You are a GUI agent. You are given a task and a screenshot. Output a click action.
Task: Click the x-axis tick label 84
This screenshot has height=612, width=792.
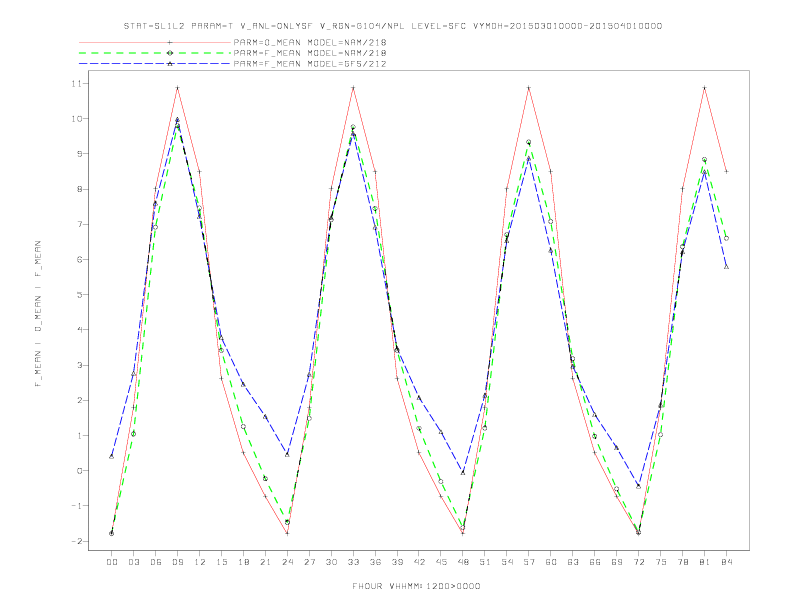click(x=726, y=562)
